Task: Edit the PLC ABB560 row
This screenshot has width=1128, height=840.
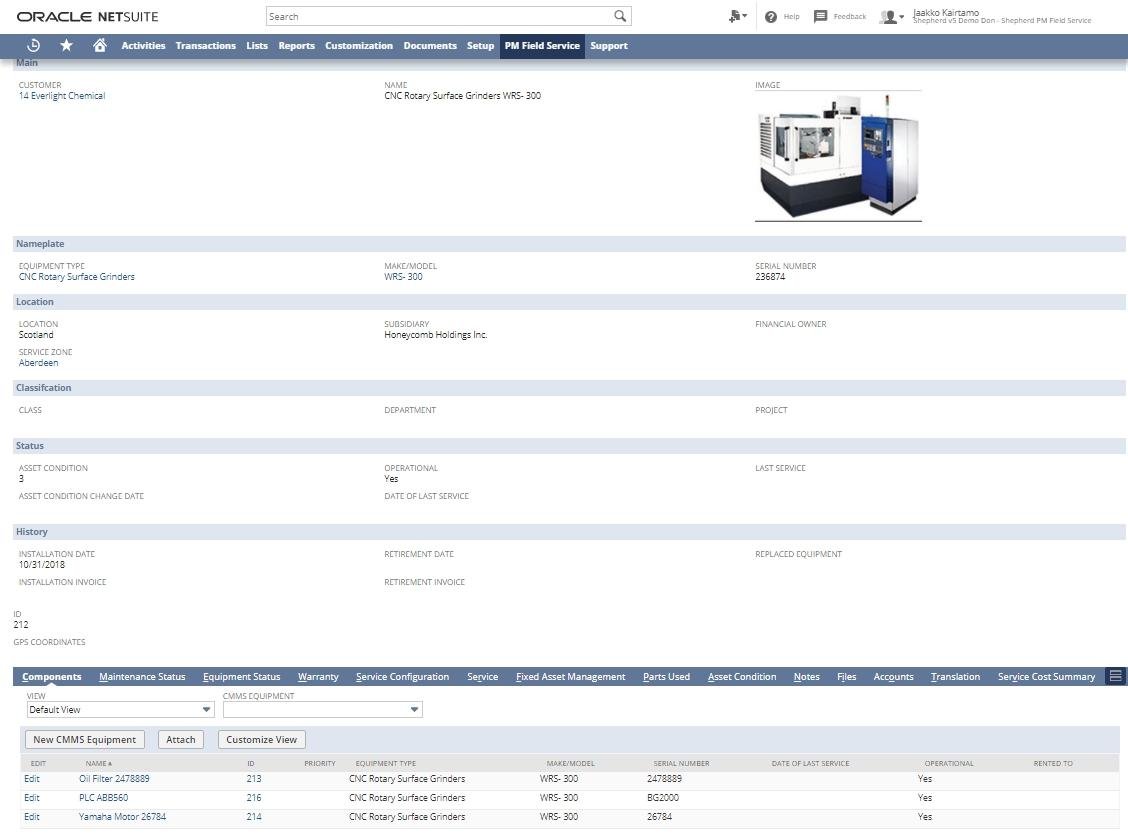Action: pos(32,798)
